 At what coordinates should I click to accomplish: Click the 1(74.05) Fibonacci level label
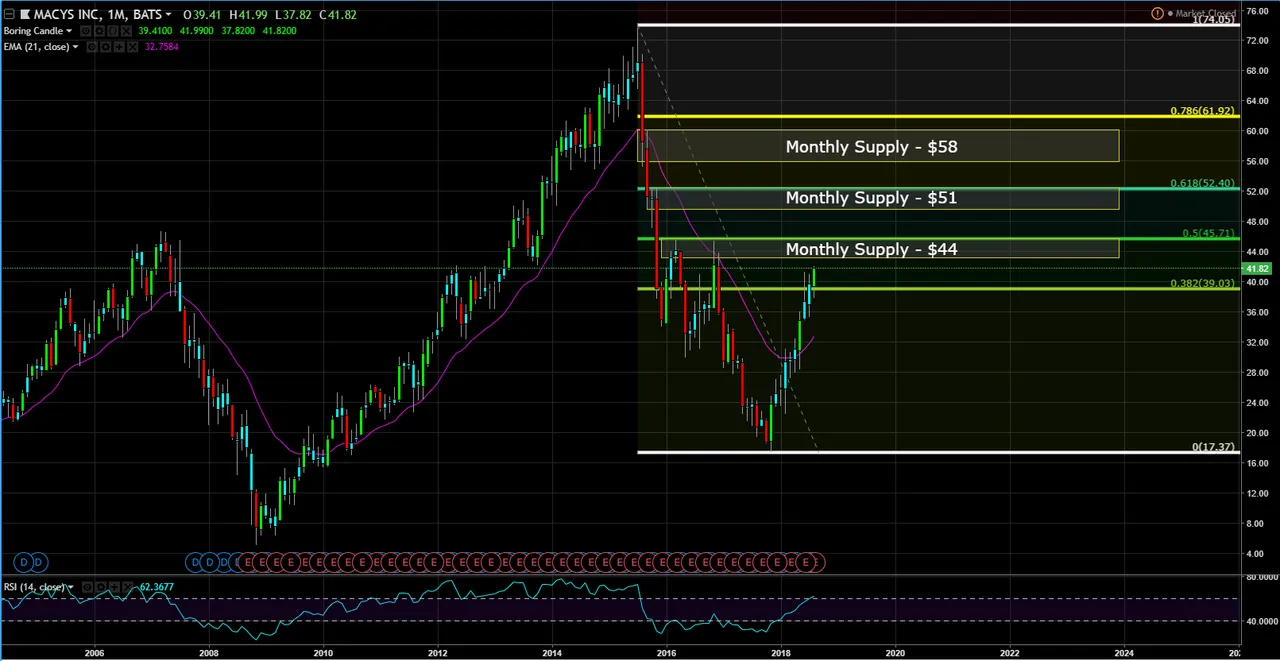(x=1213, y=19)
